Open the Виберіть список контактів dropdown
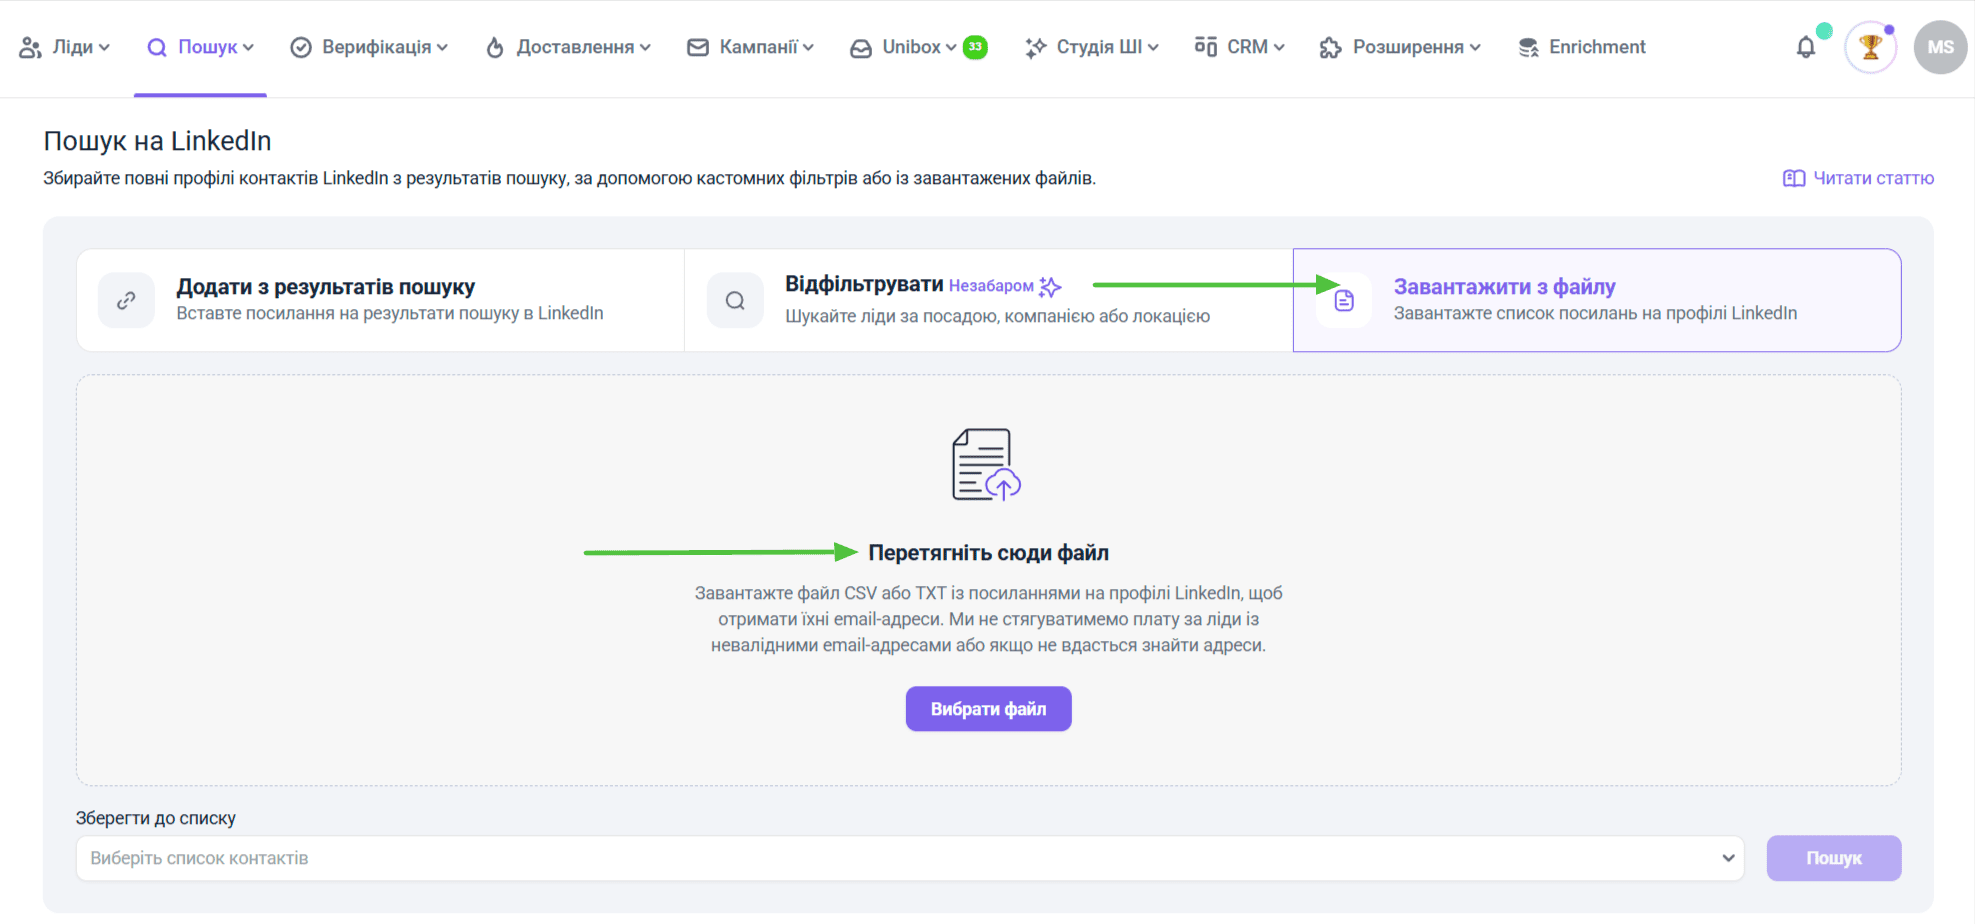This screenshot has width=1975, height=924. pyautogui.click(x=909, y=858)
